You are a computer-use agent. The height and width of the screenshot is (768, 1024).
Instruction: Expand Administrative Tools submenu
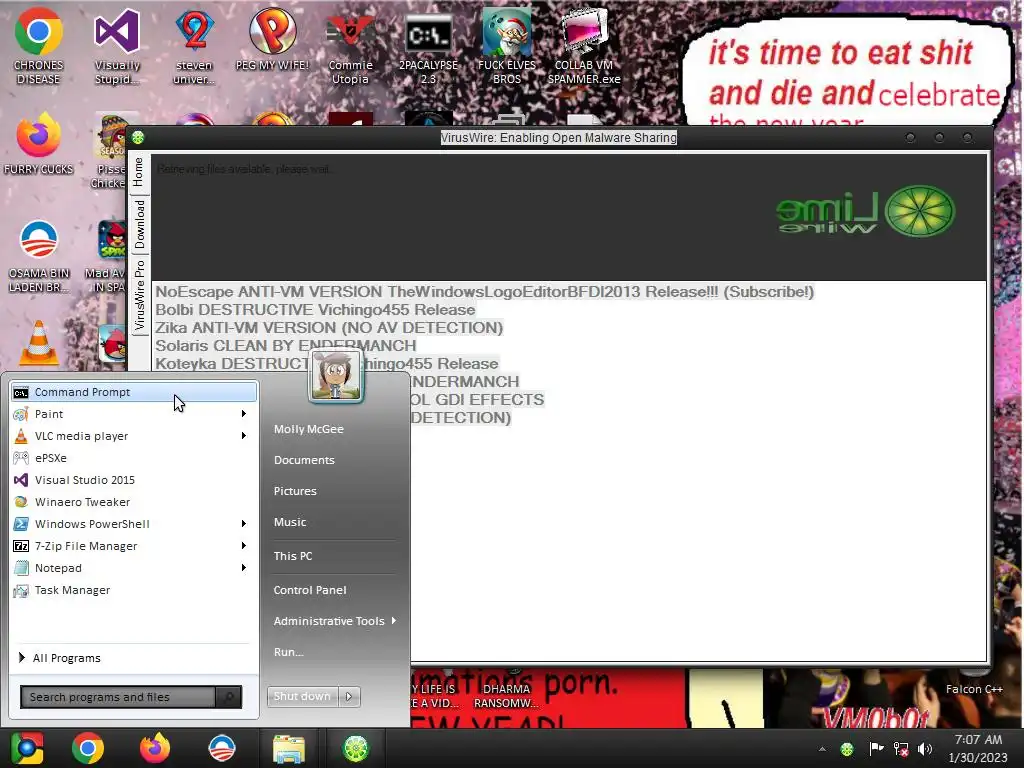click(335, 621)
